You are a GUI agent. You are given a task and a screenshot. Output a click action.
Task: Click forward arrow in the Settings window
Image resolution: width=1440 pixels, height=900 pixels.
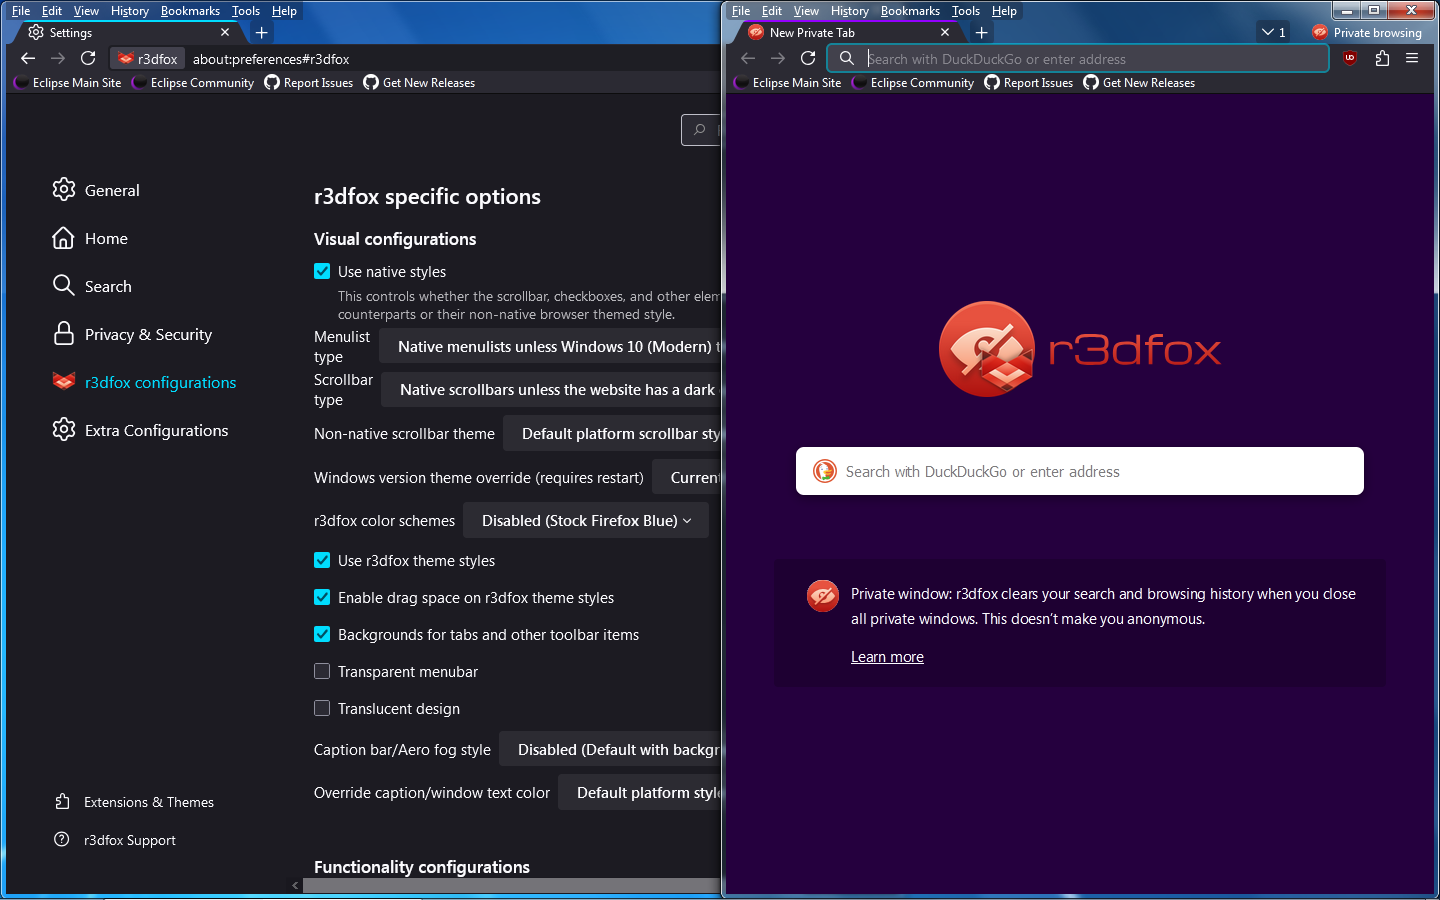pos(58,59)
